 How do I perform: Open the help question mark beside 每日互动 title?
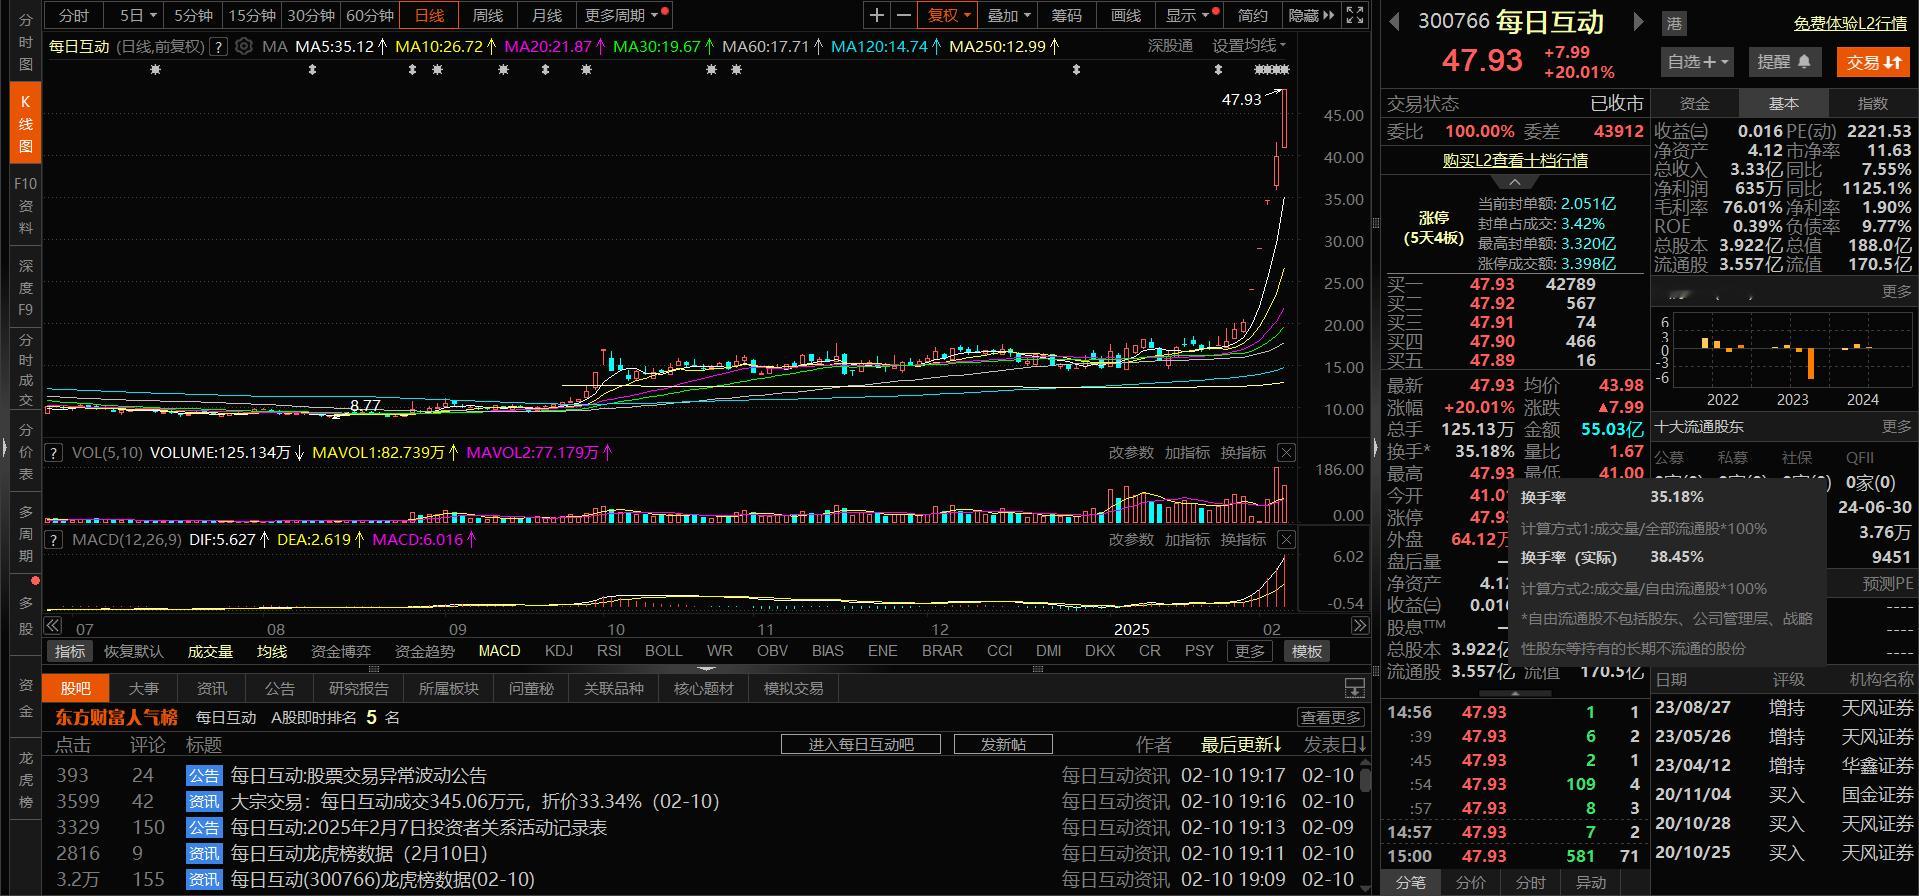click(219, 46)
